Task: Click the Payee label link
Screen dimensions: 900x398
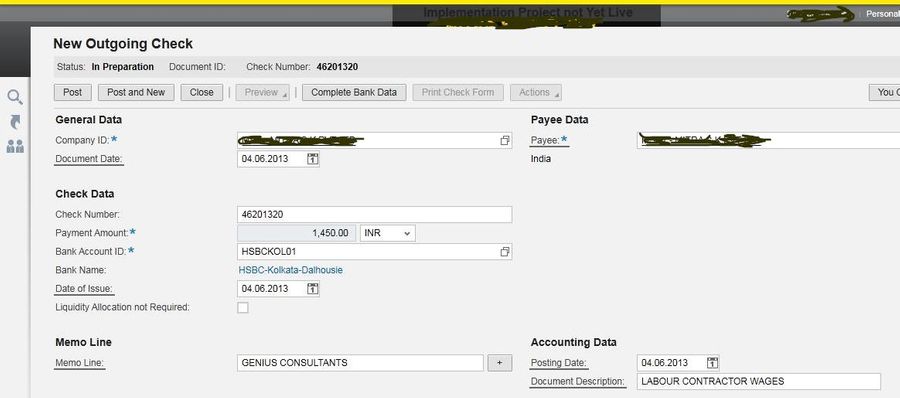Action: click(545, 140)
